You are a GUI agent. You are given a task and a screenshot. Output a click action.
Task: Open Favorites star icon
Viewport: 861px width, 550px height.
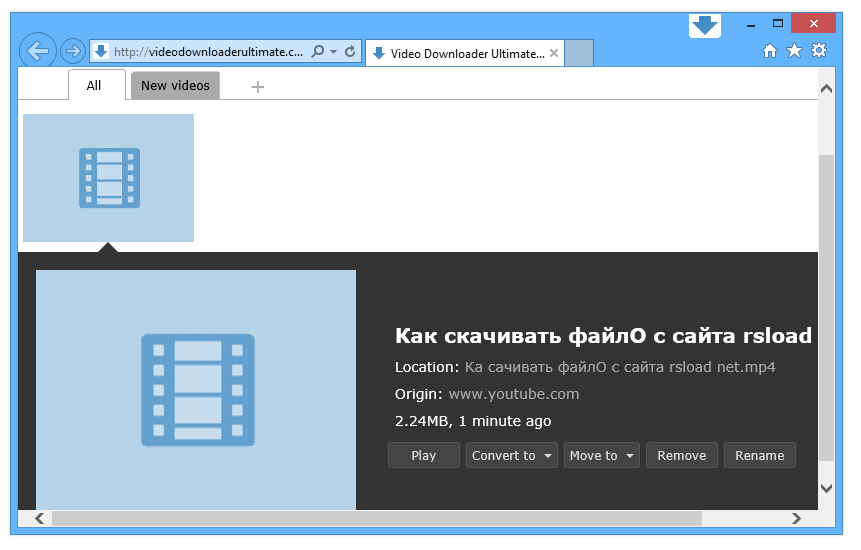794,51
